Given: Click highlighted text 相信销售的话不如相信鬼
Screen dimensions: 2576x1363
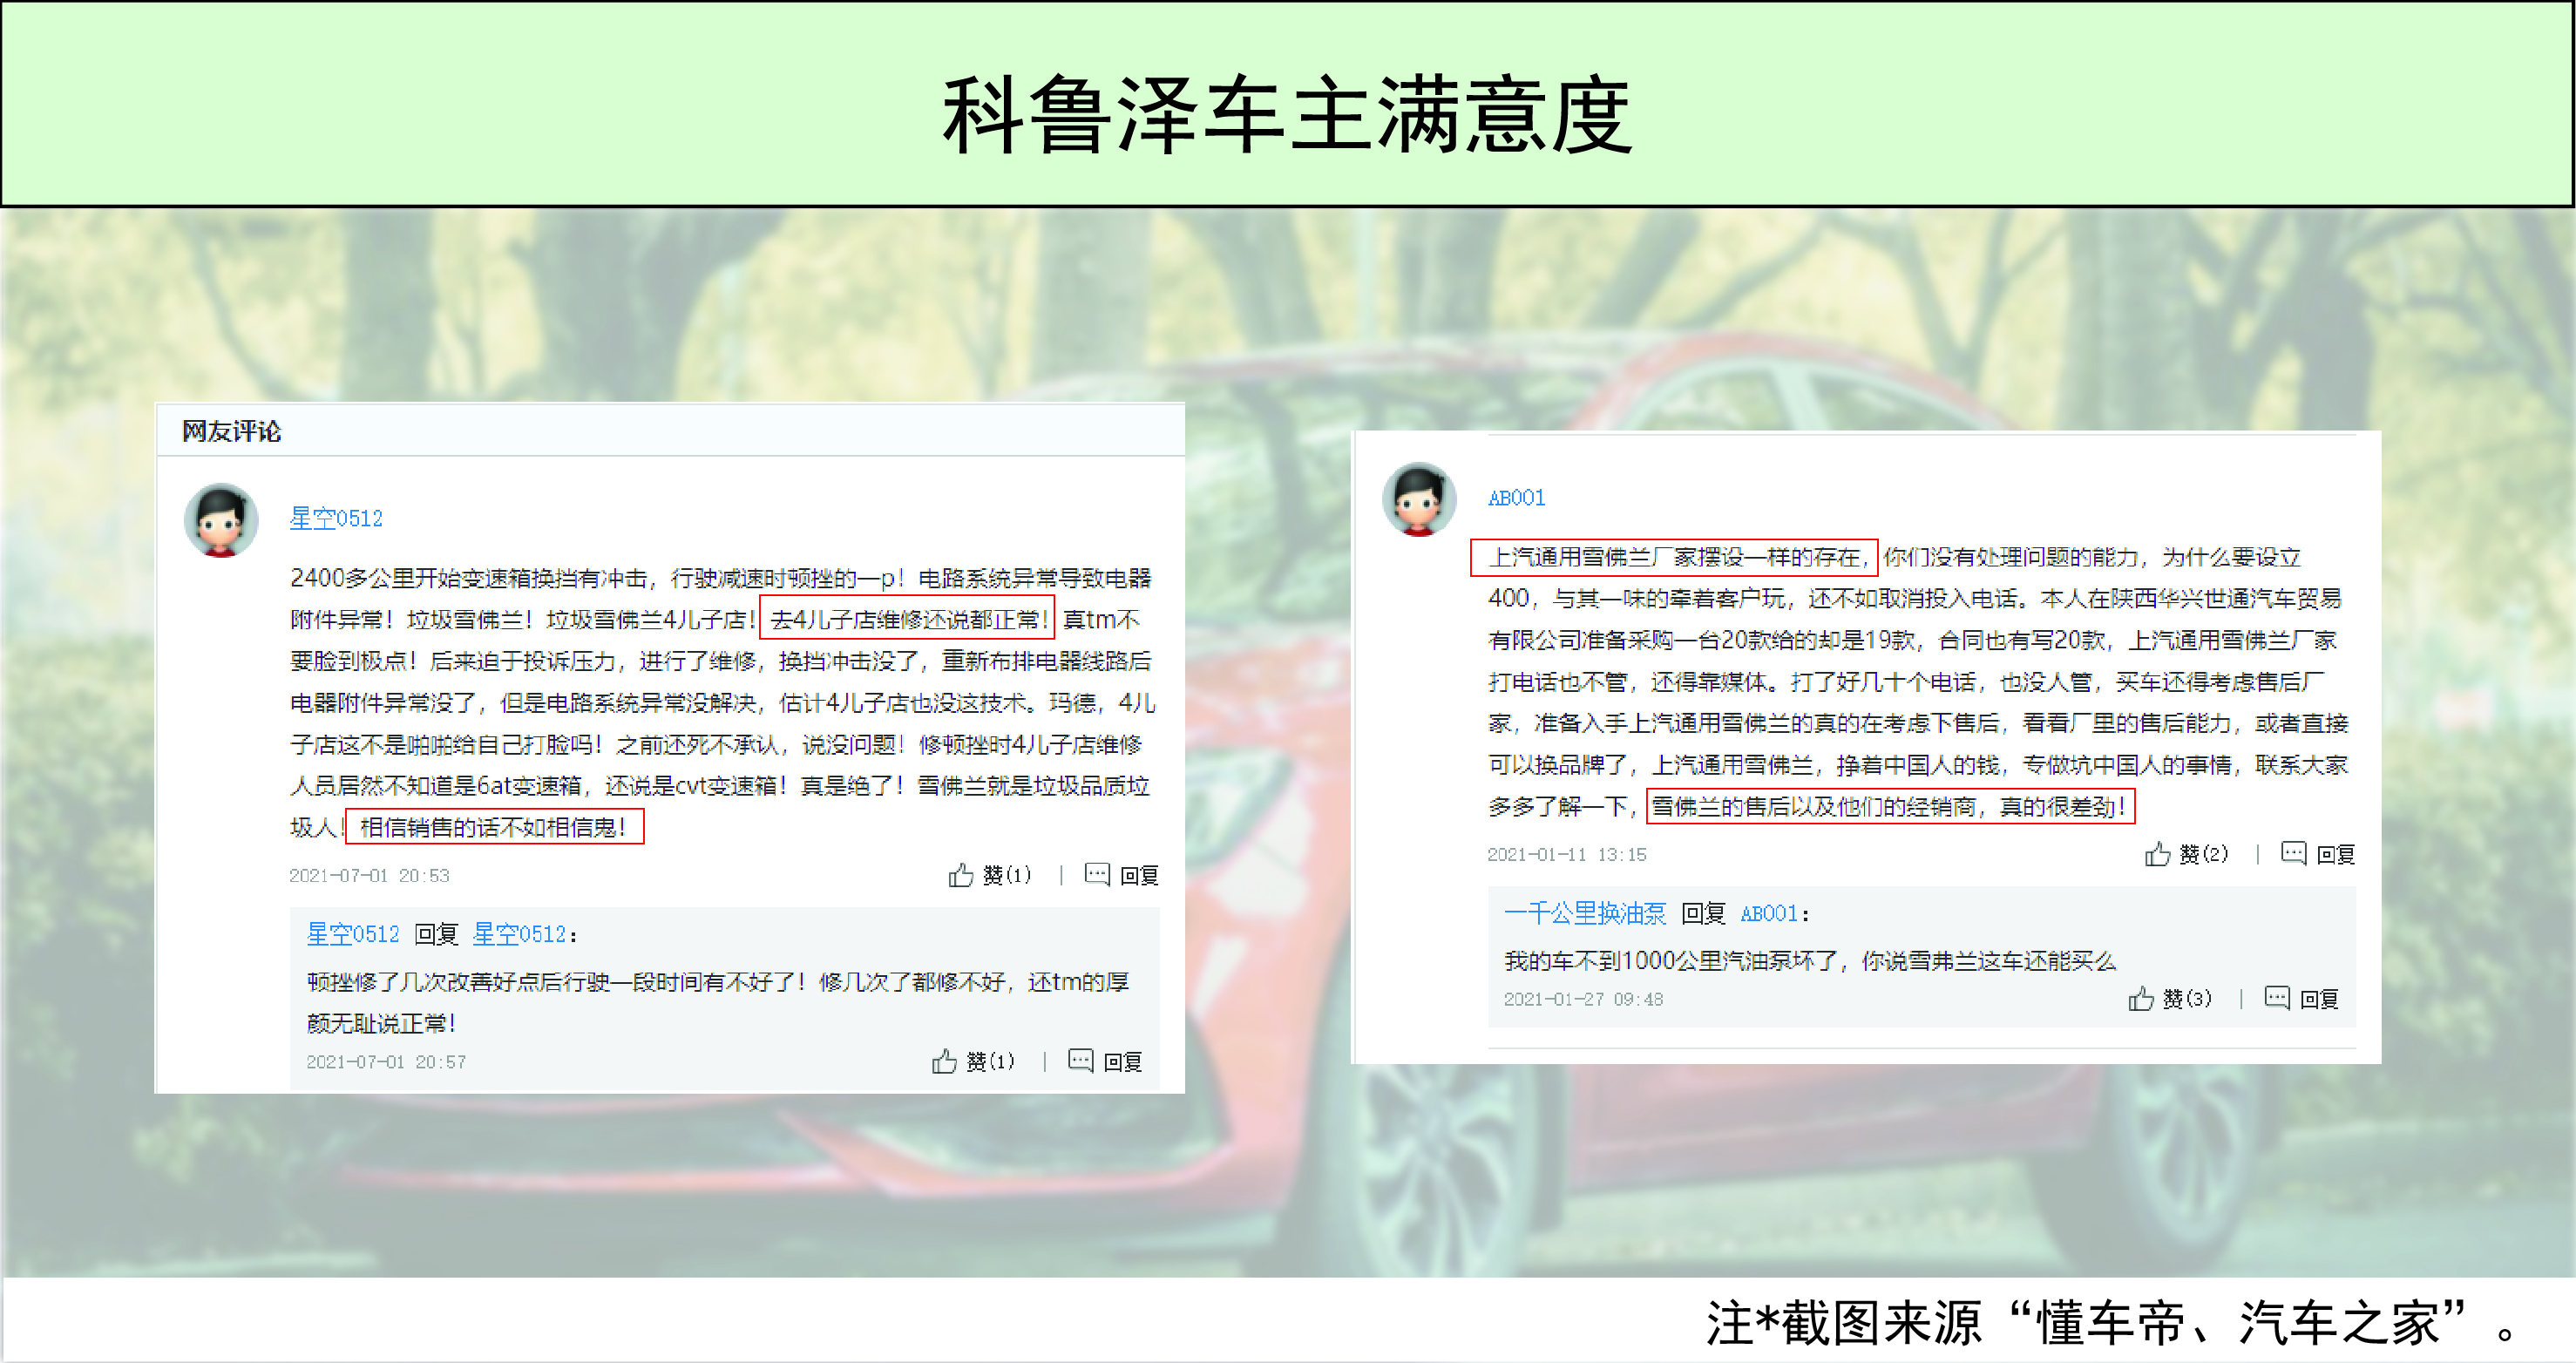Looking at the screenshot, I should tap(494, 827).
